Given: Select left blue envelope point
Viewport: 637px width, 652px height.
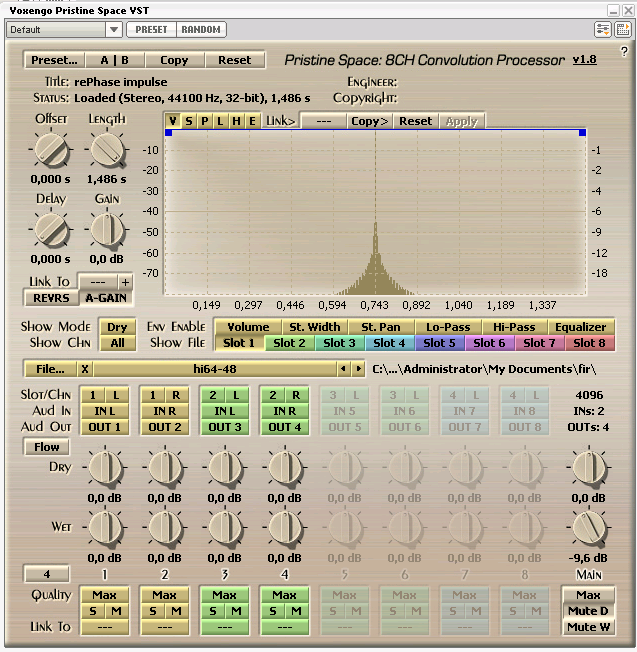Looking at the screenshot, I should 168,133.
